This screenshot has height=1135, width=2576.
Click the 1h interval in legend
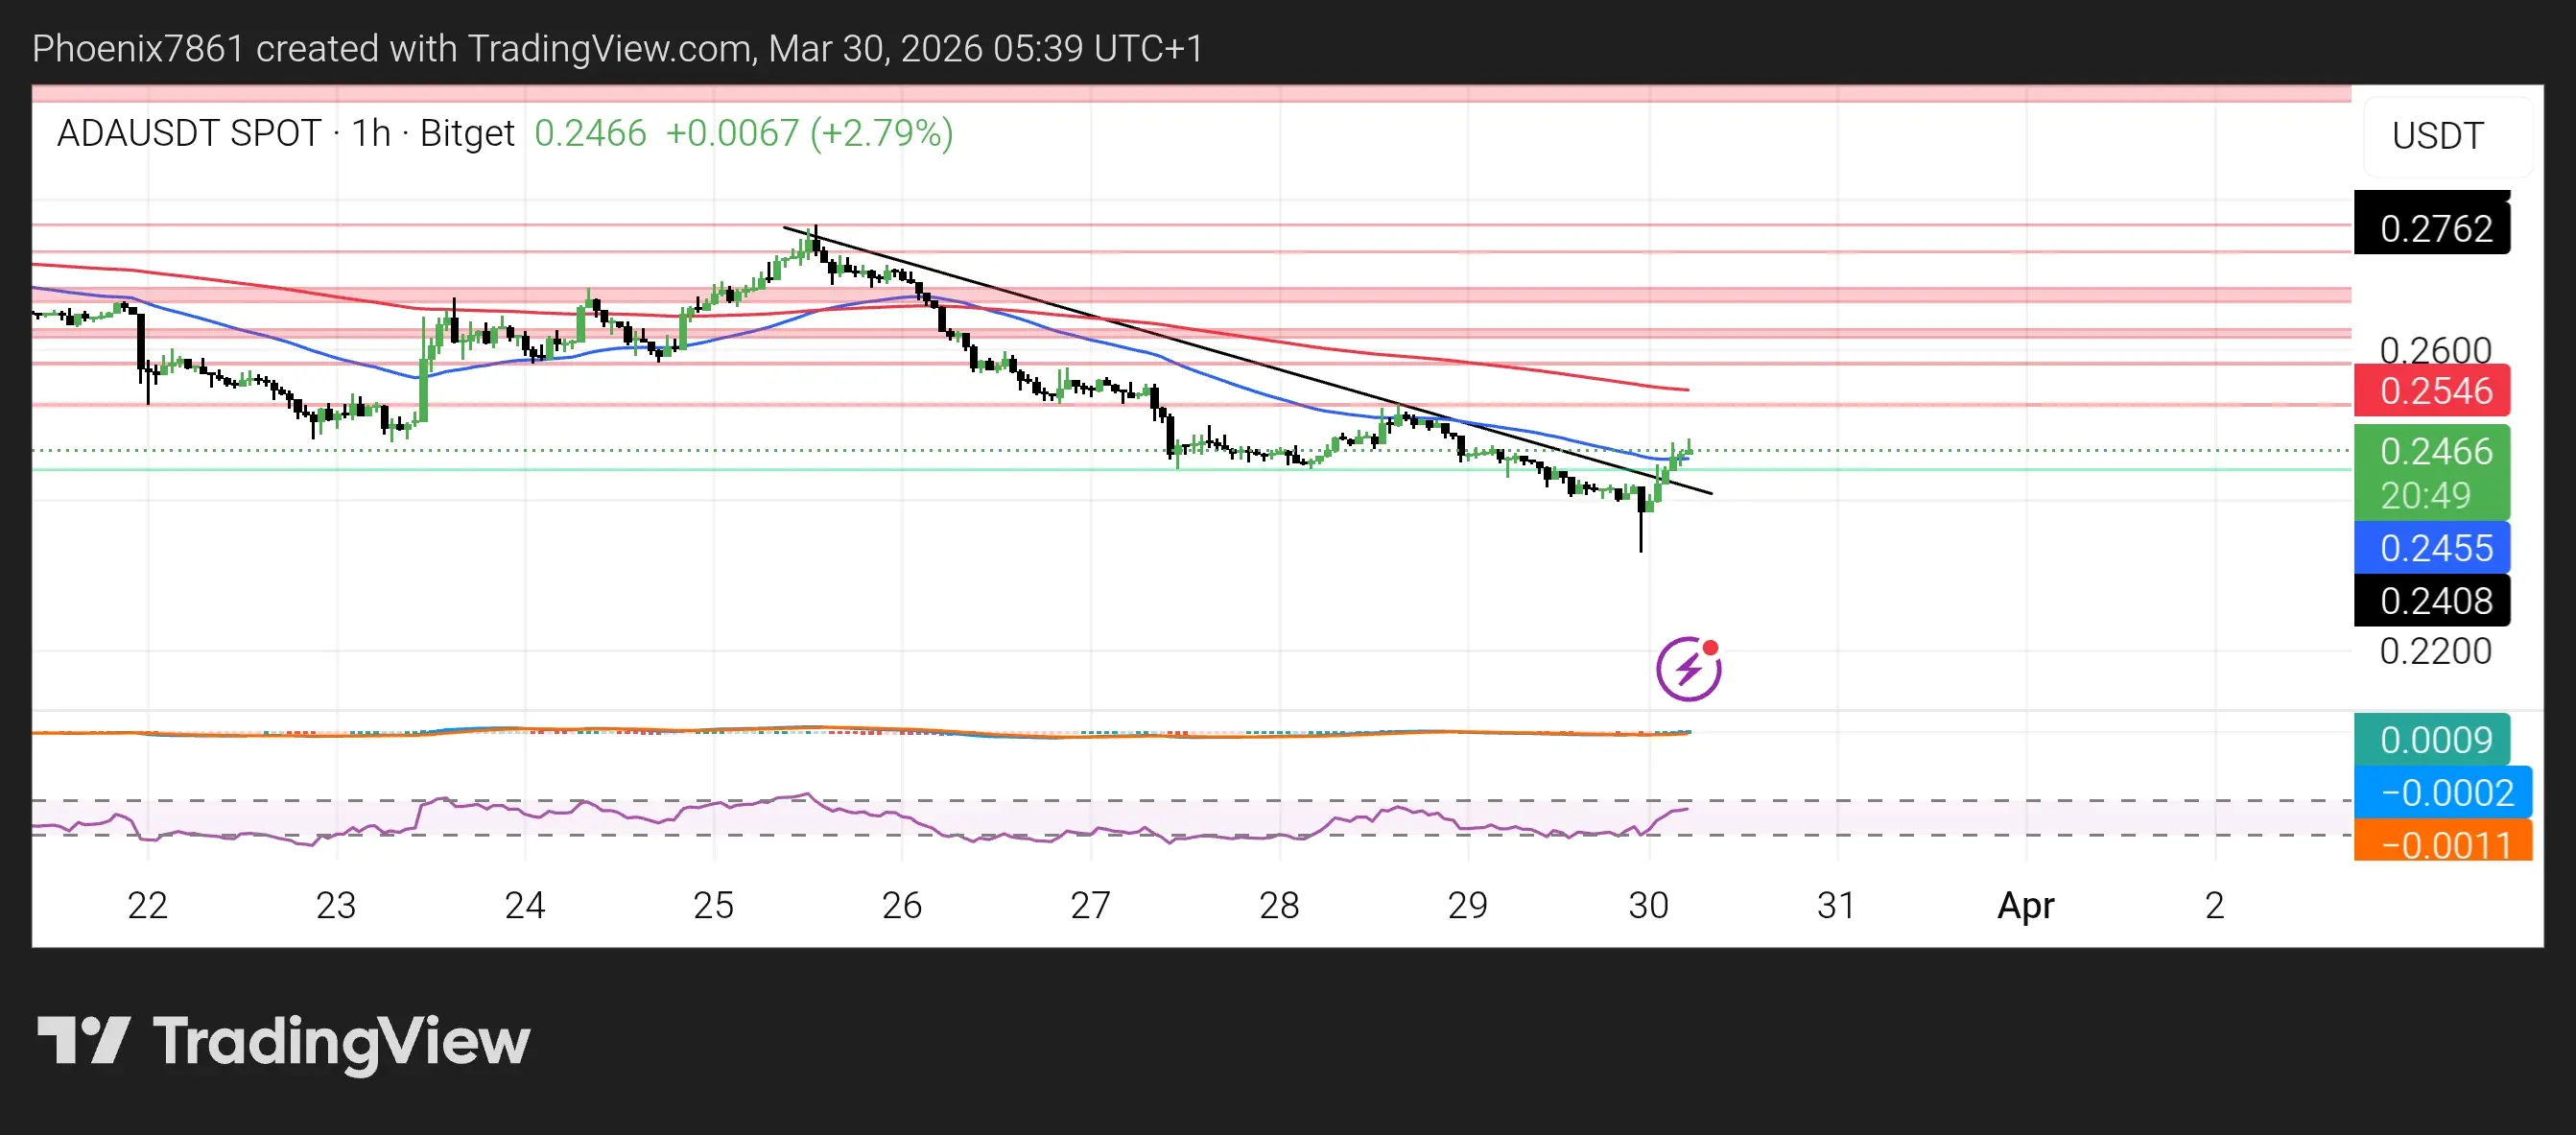(370, 133)
